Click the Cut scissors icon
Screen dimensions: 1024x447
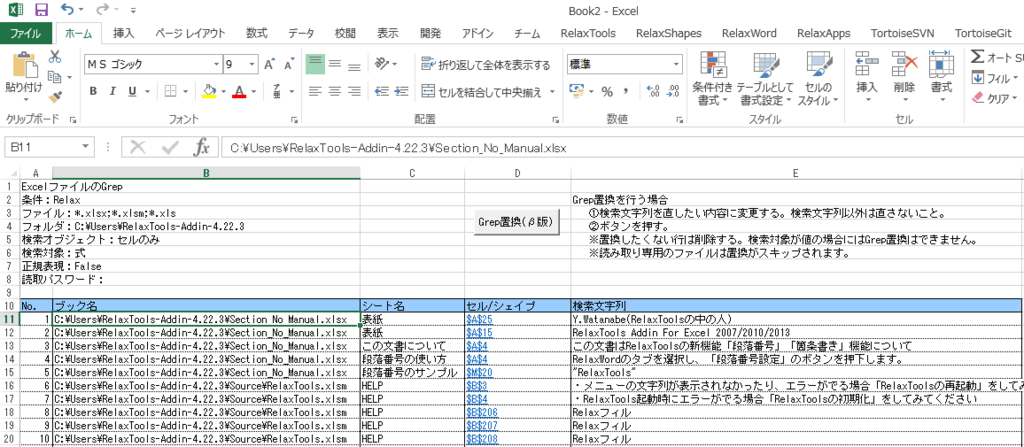click(55, 58)
